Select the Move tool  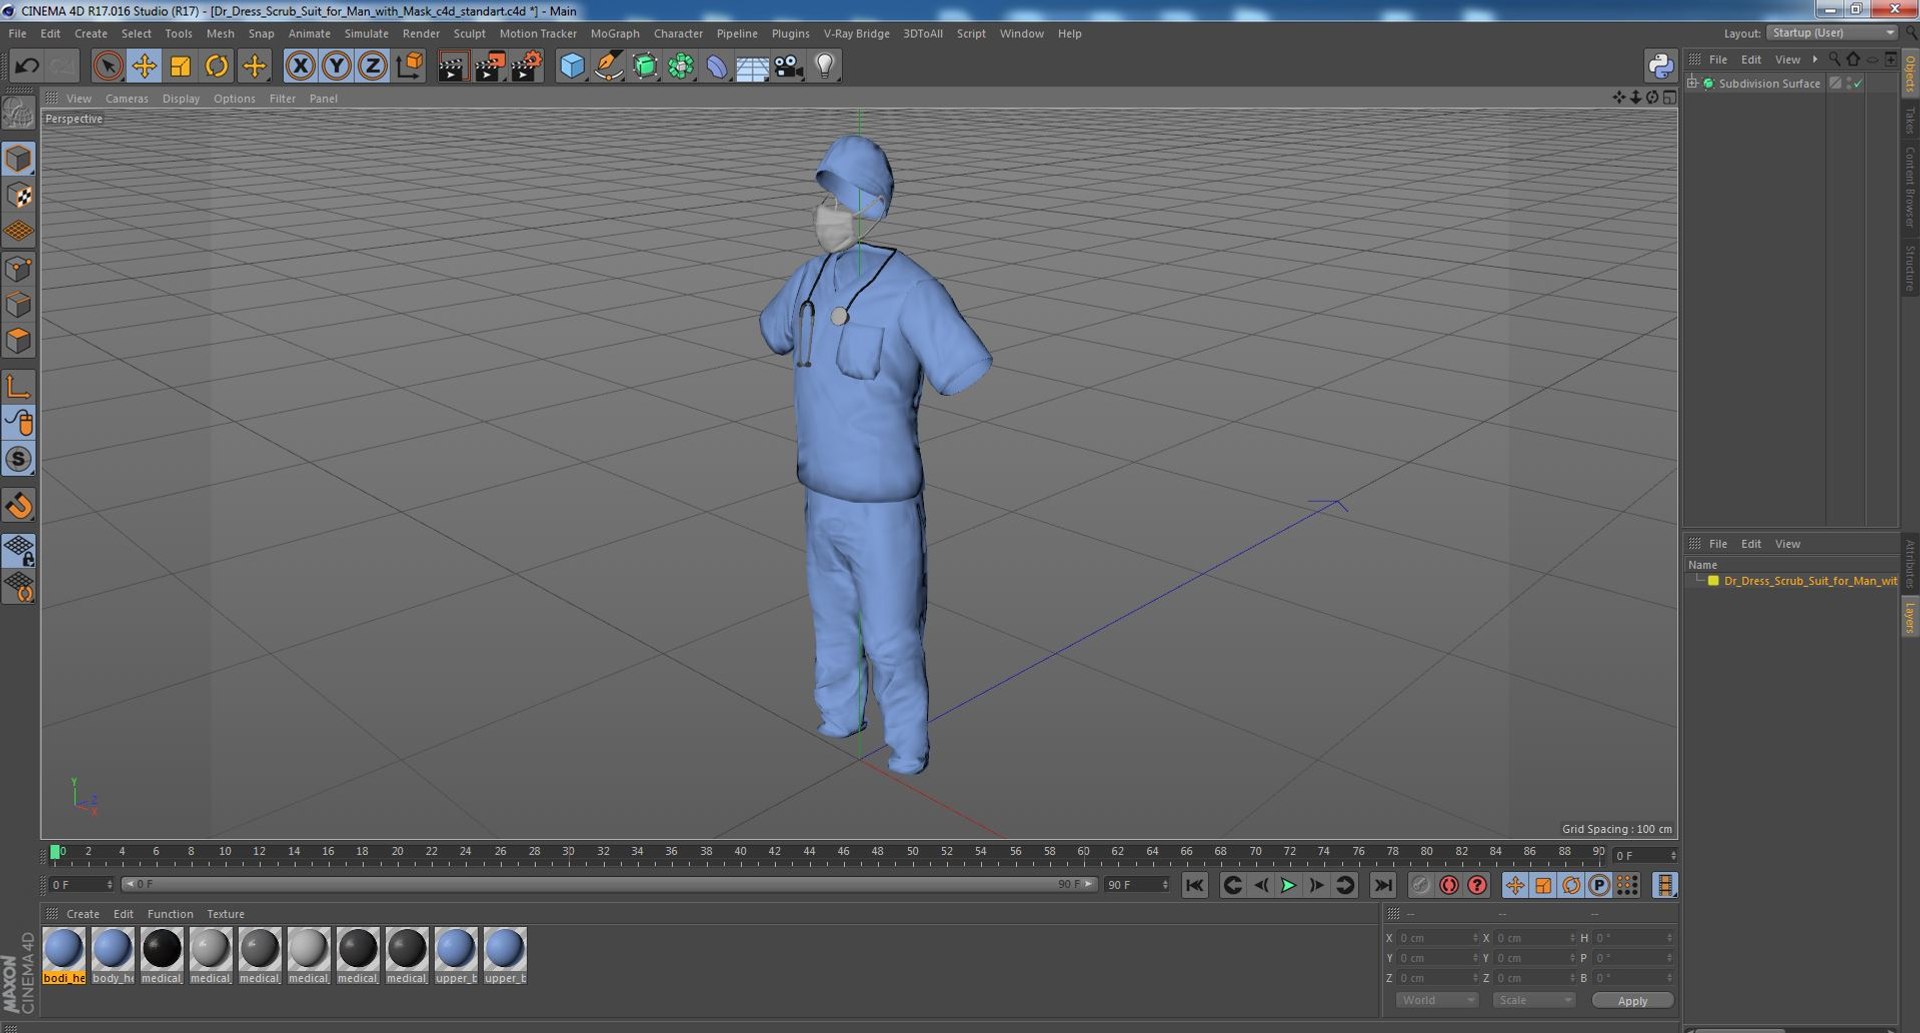click(x=144, y=66)
